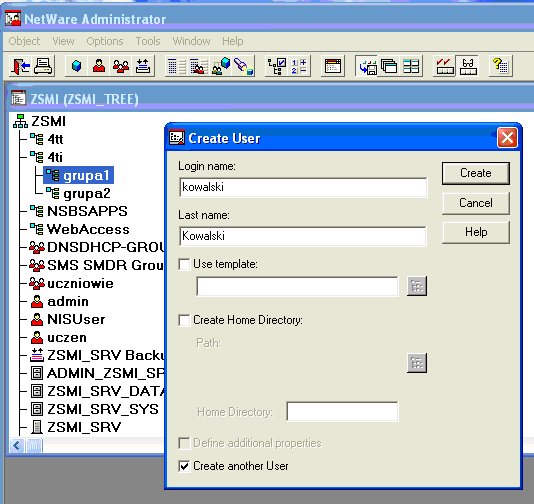Select the NSBSAPPS container
Image resolution: width=534 pixels, height=504 pixels.
[78, 211]
